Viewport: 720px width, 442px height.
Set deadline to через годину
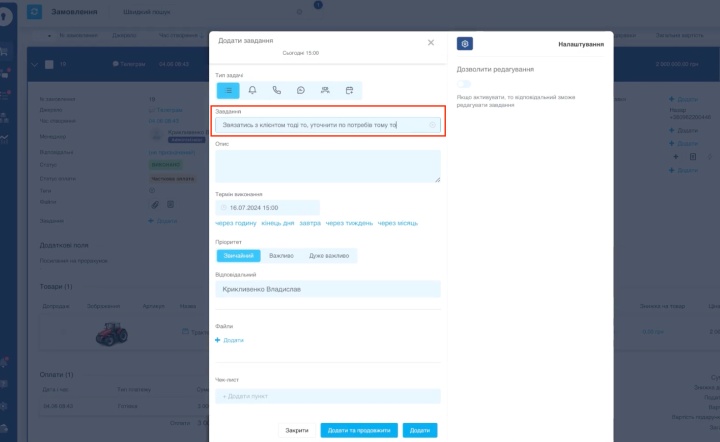coord(236,223)
